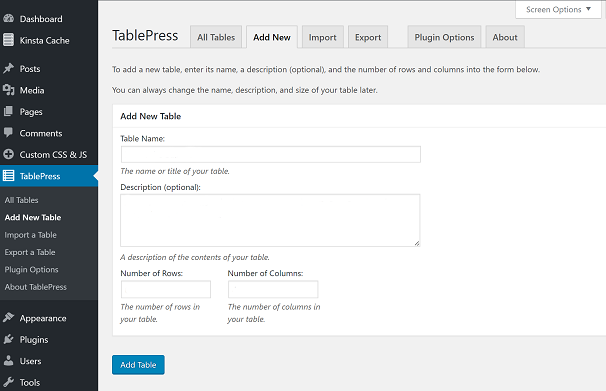Screen dimensions: 606x391
Task: Open the Media menu item
Action: point(32,90)
